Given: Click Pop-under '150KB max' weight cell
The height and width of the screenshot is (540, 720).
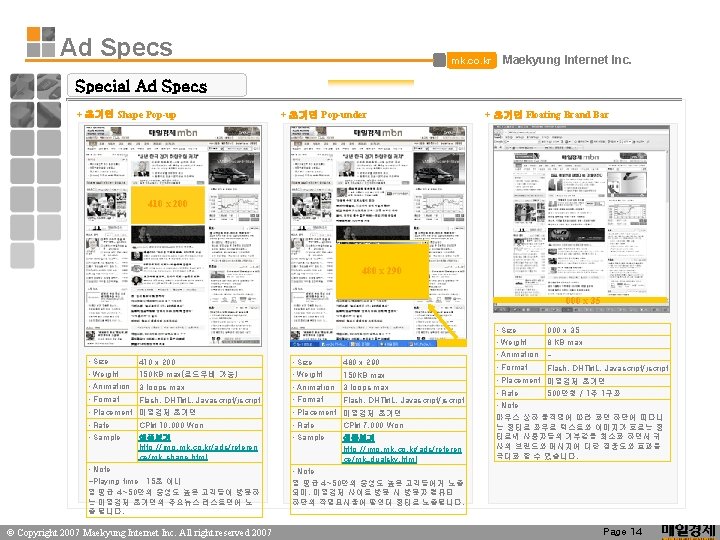Looking at the screenshot, I should [x=404, y=375].
